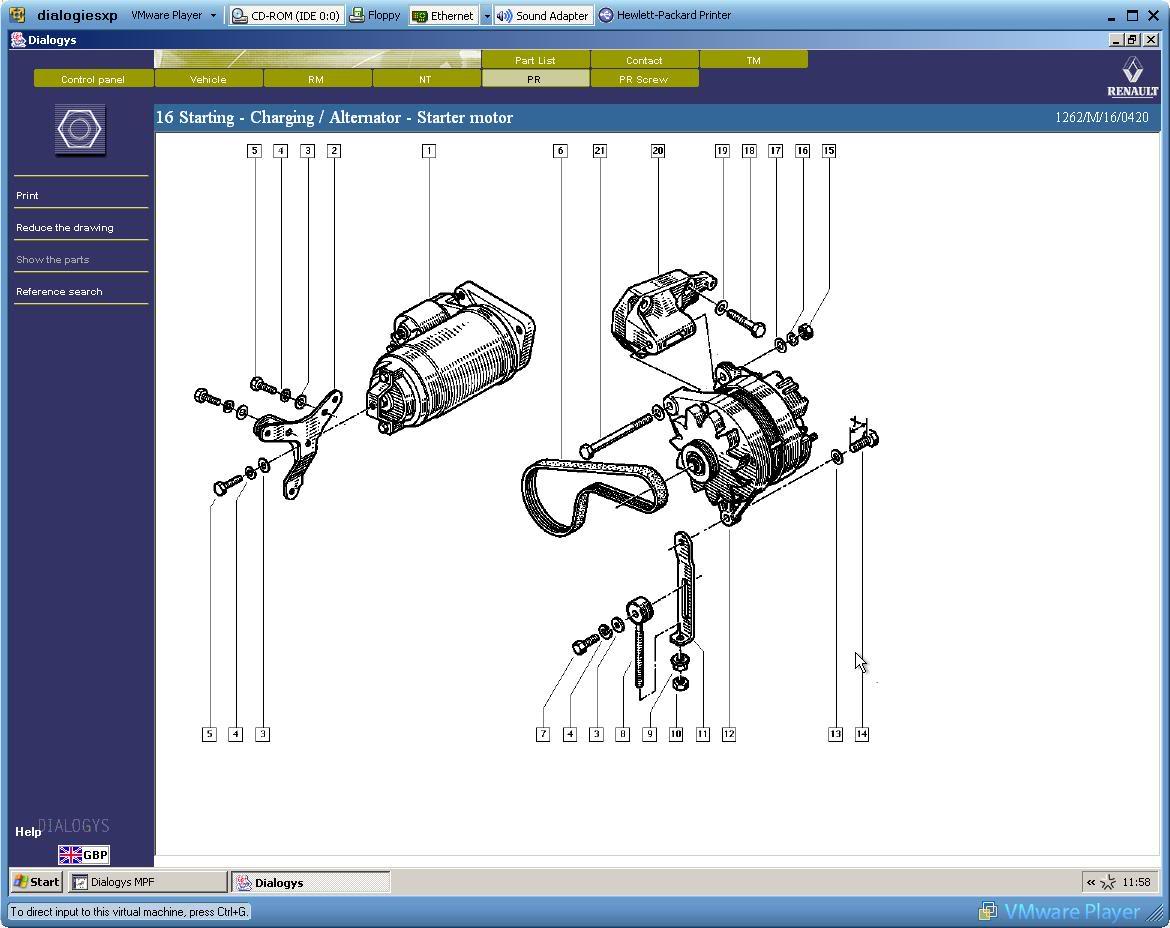The width and height of the screenshot is (1170, 928).
Task: Click the VMware Player logo bottom right
Action: [x=1060, y=911]
